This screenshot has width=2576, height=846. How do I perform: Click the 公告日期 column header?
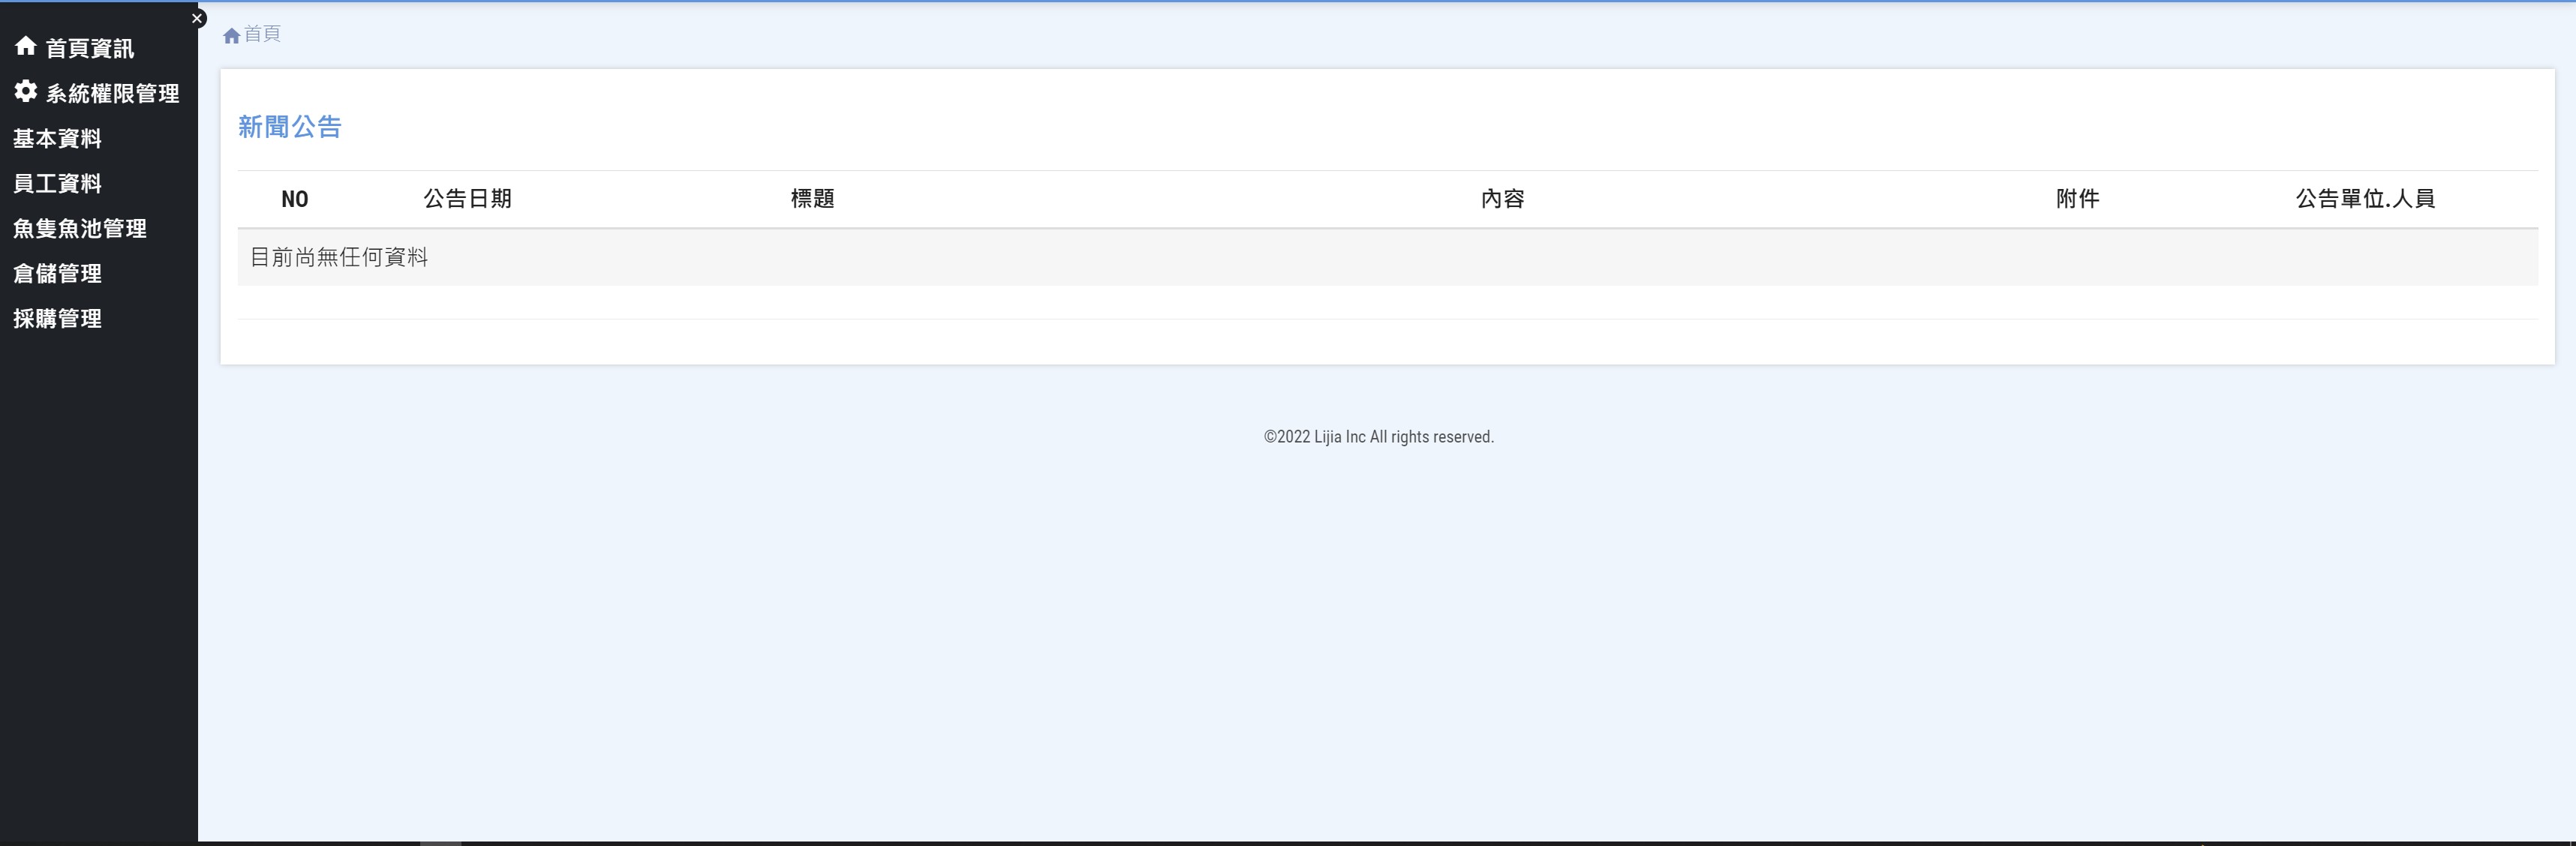[x=467, y=198]
